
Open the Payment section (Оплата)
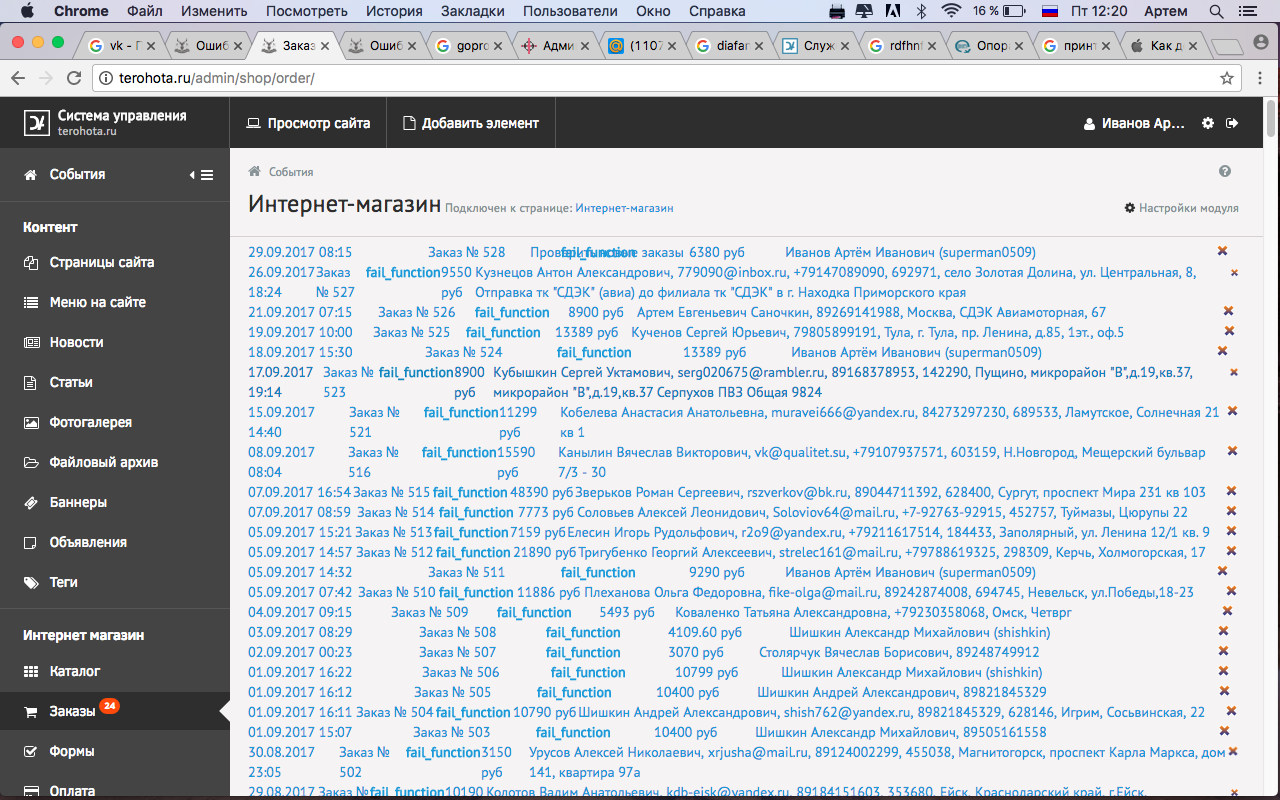pyautogui.click(x=72, y=790)
